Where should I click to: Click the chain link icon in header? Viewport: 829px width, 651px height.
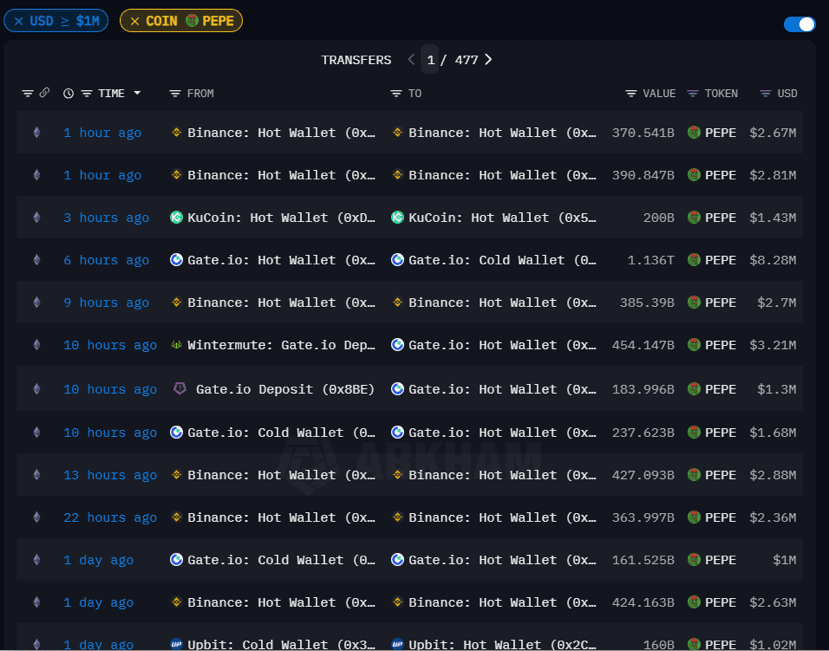[x=44, y=93]
